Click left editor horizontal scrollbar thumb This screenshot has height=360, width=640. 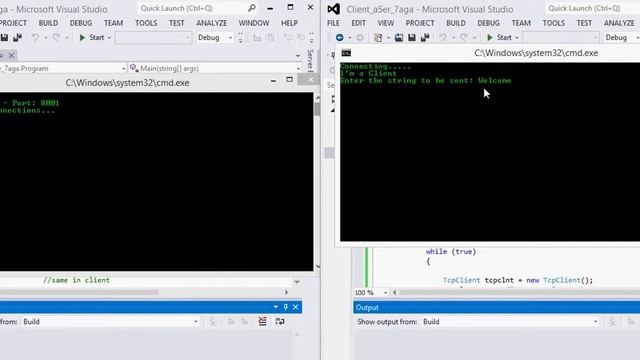pyautogui.click(x=79, y=292)
